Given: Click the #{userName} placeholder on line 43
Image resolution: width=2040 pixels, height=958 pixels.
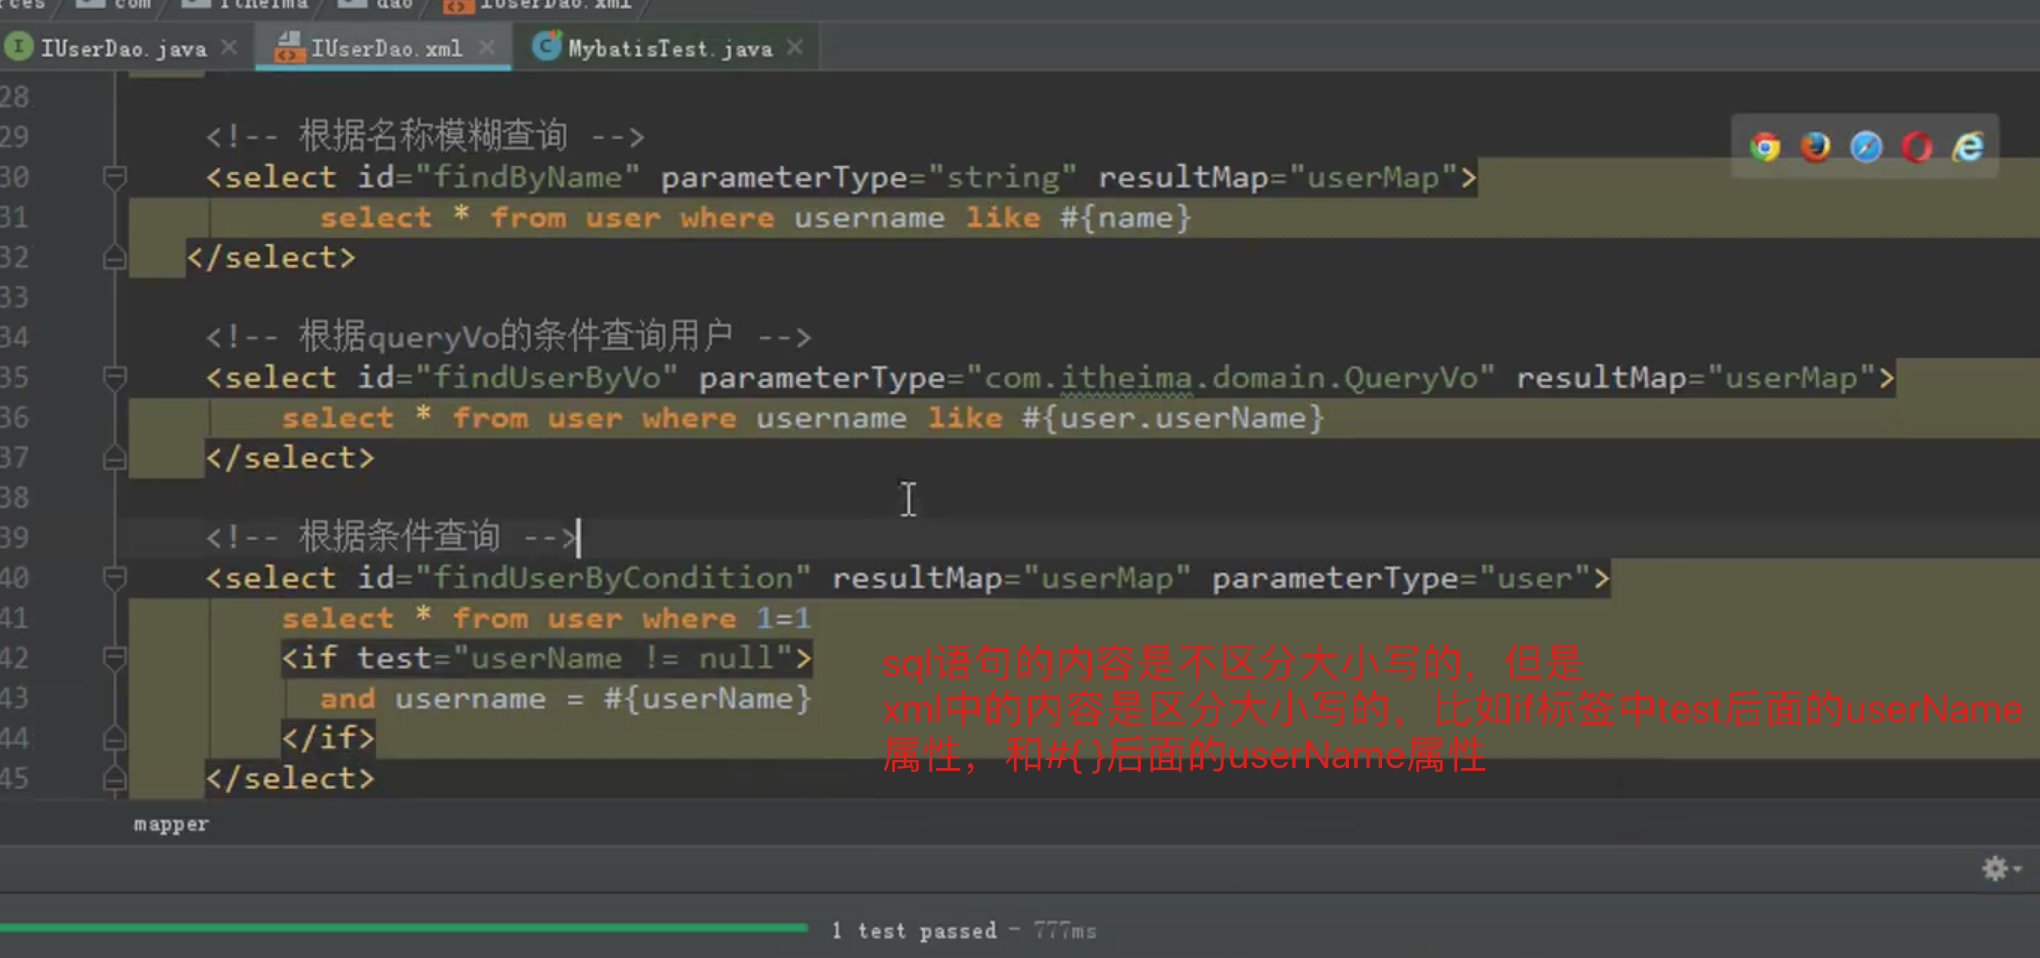Looking at the screenshot, I should pos(707,698).
